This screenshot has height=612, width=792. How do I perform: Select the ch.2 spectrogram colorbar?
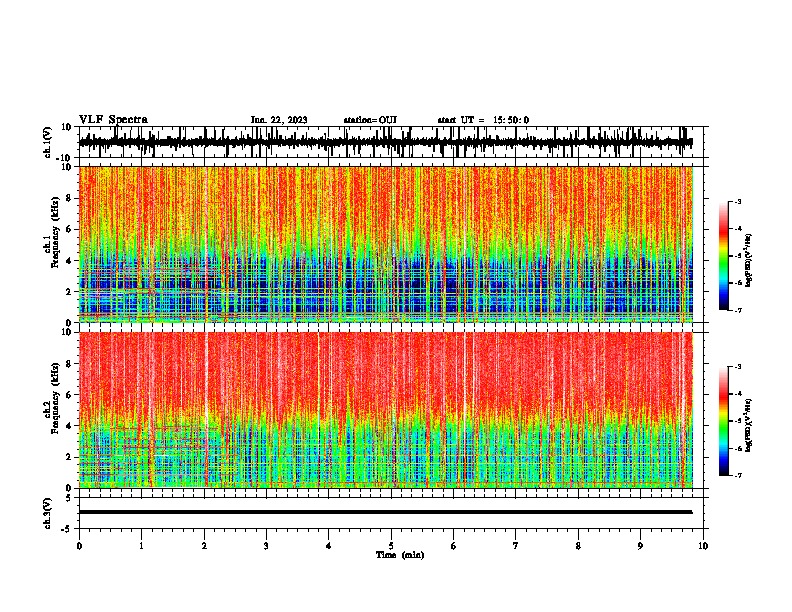(x=724, y=421)
